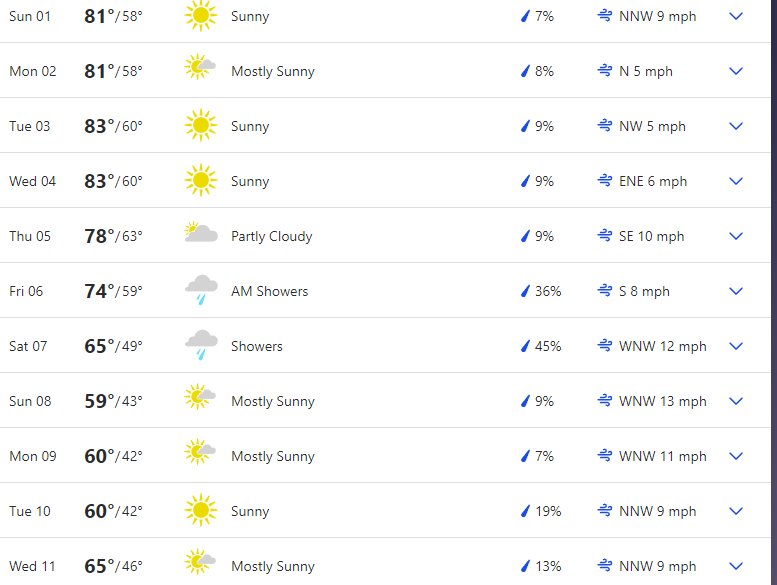Click the mostly sunny icon for Mon 02
The image size is (777, 585).
[200, 67]
